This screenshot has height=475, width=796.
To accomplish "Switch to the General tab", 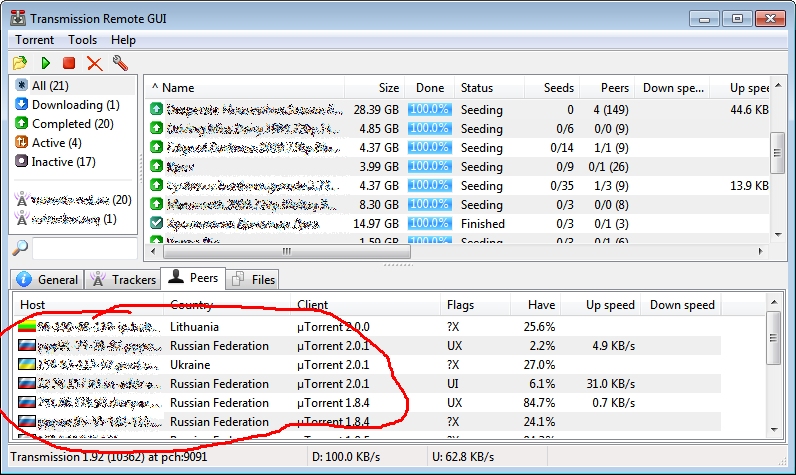I will 47,280.
